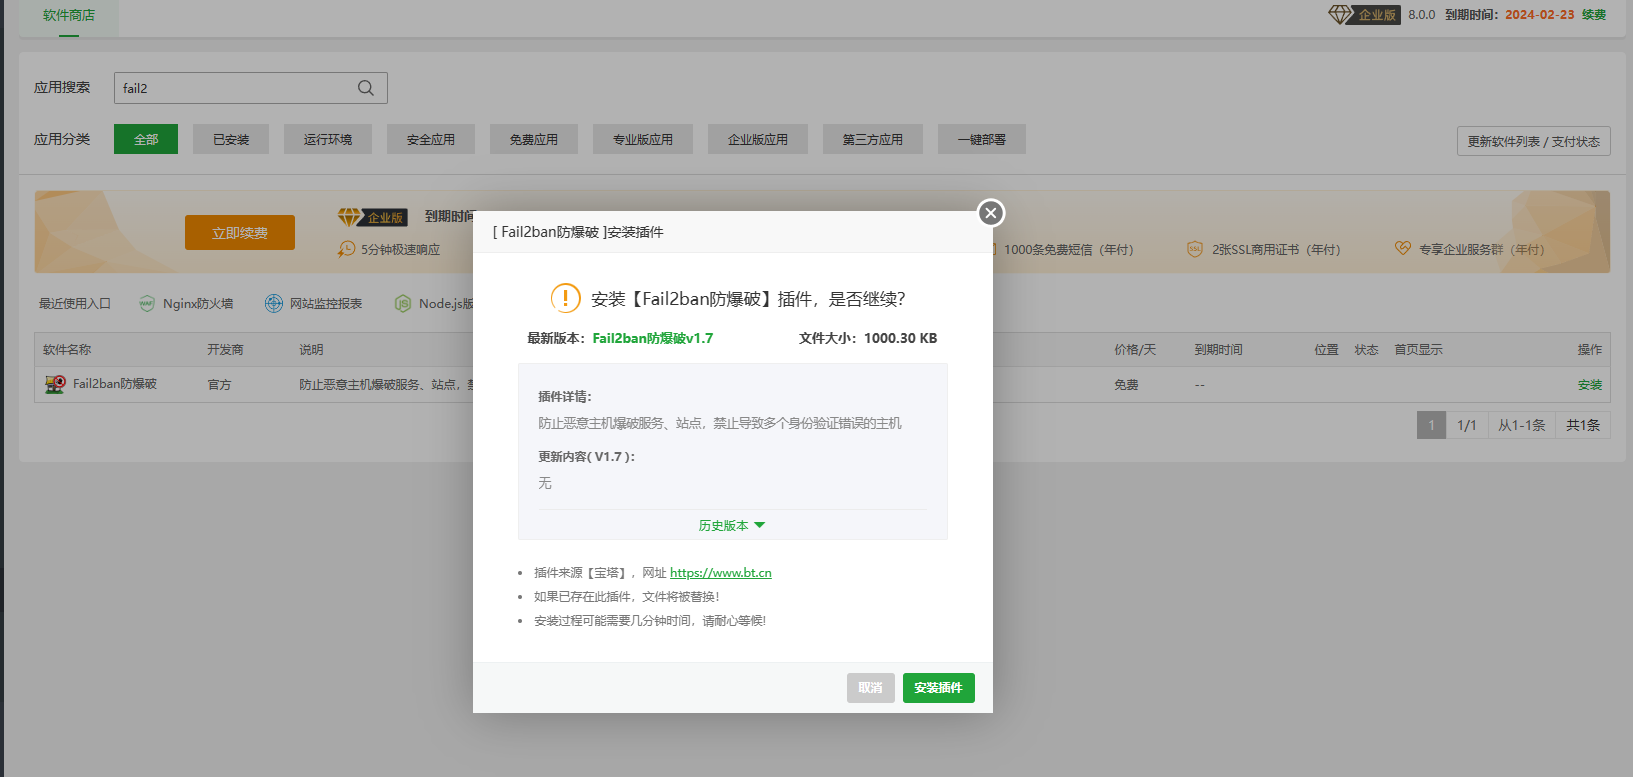1633x777 pixels.
Task: Click the Fail2ban防爆破v1.7 version text
Action: [653, 338]
